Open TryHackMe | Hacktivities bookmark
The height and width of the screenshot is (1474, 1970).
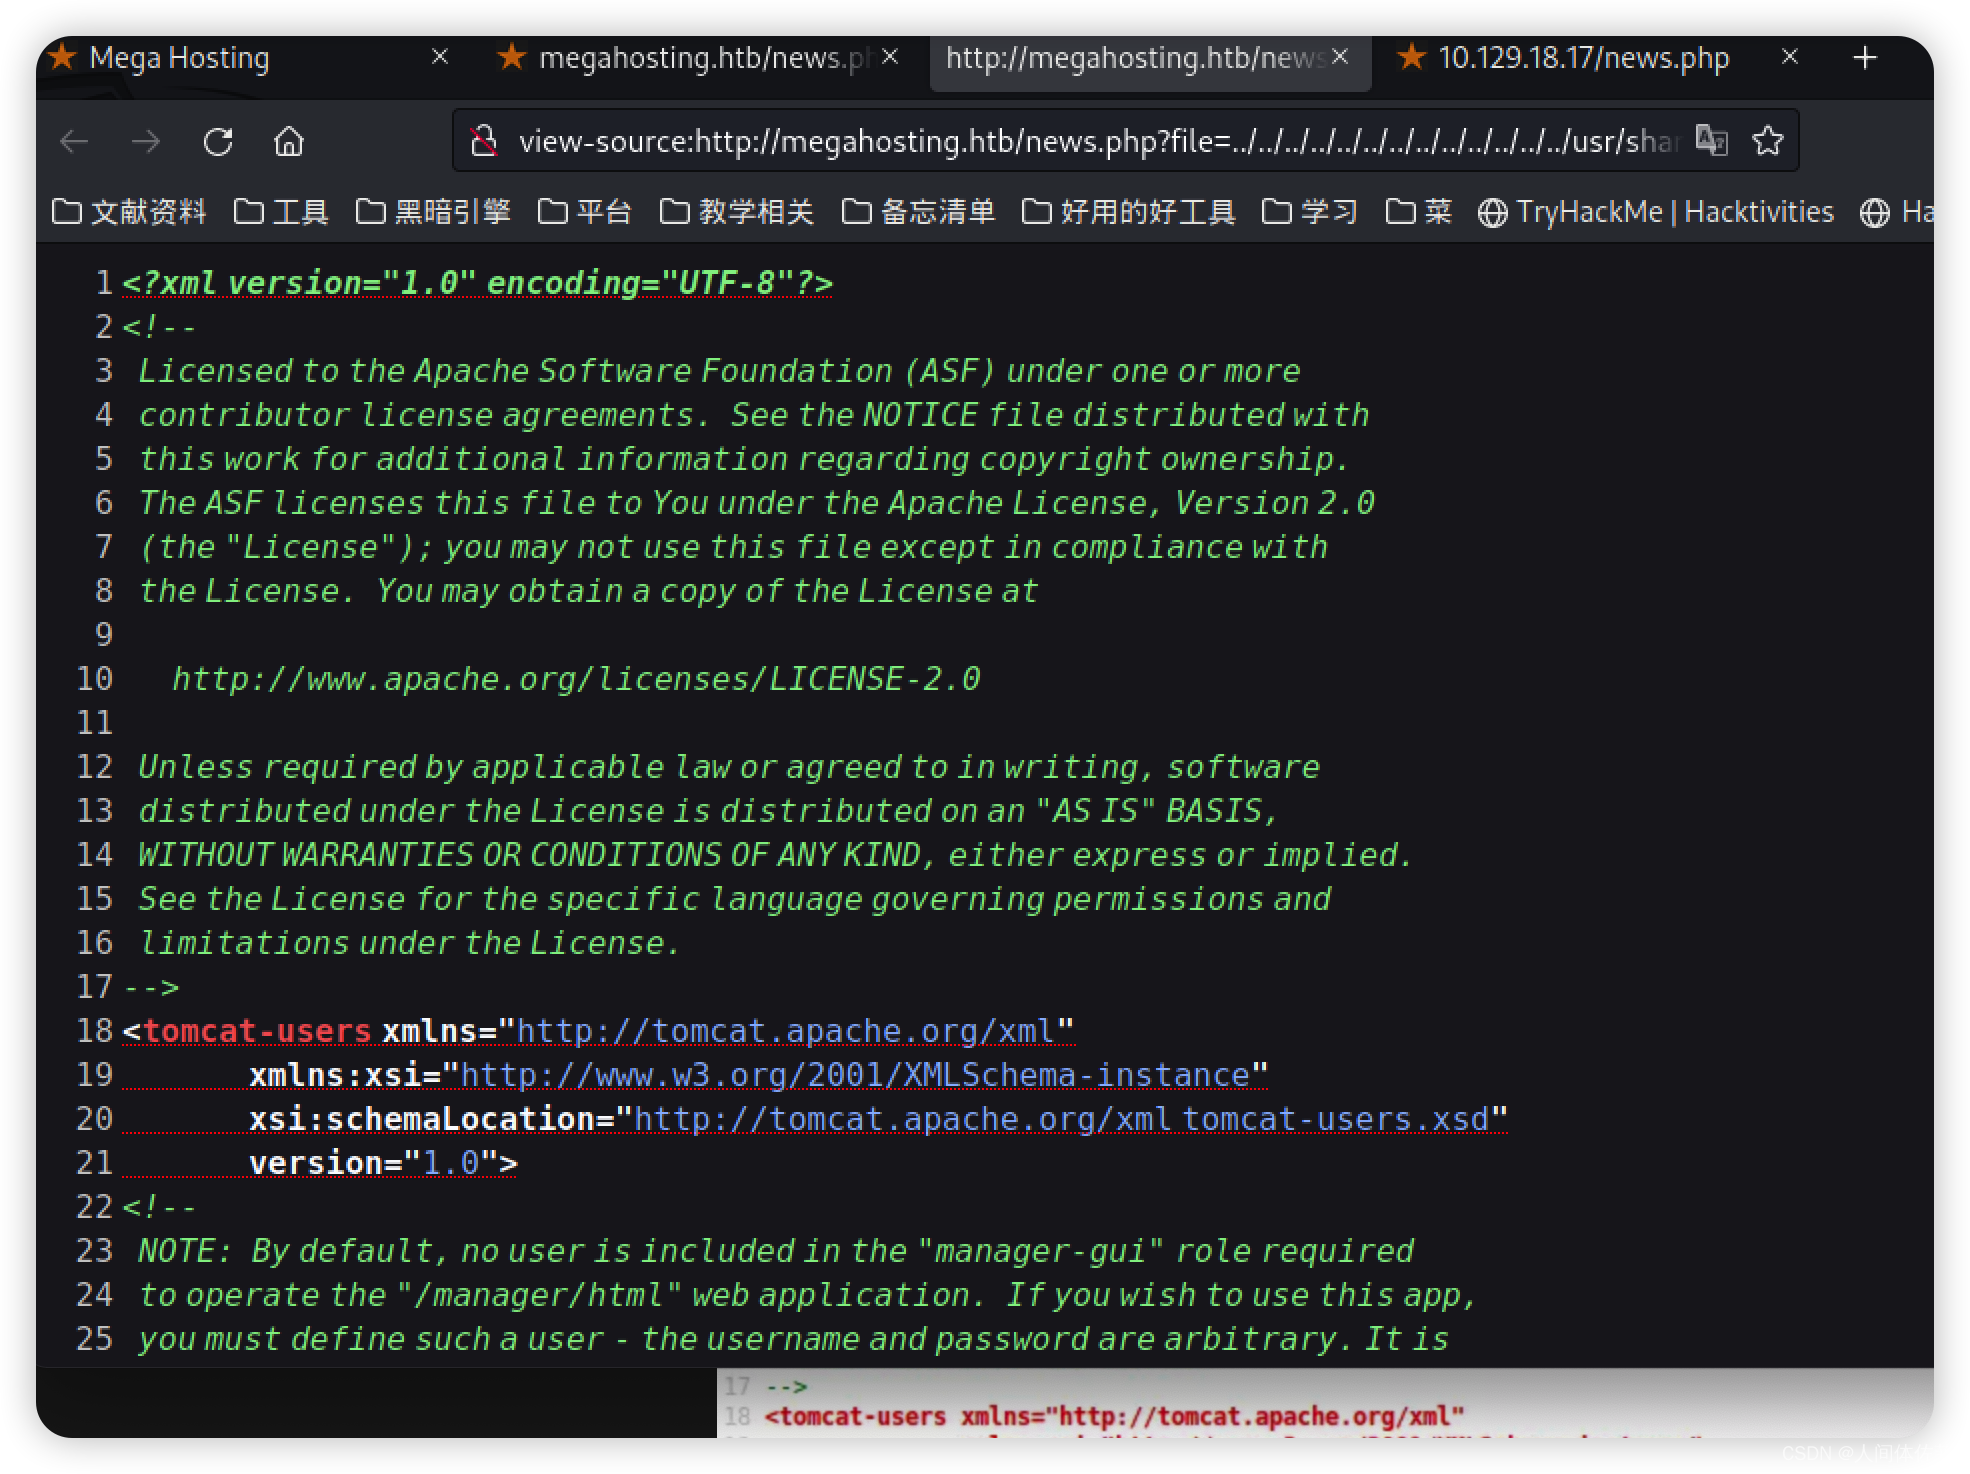(1656, 212)
